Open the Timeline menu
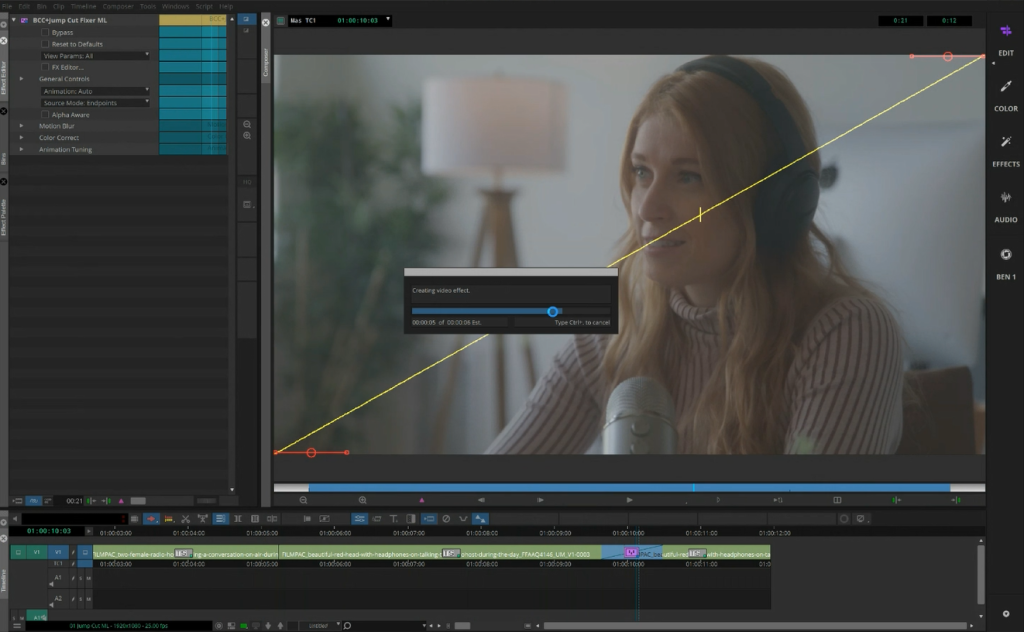 point(83,6)
